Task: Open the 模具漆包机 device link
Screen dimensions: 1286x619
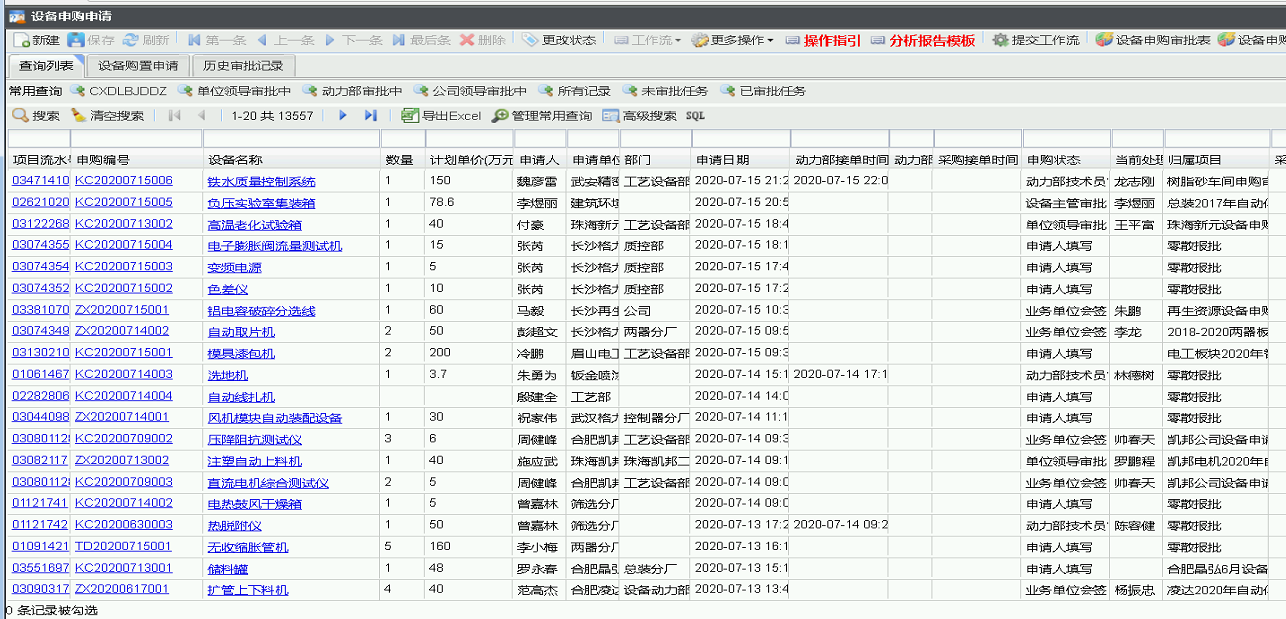Action: click(241, 353)
